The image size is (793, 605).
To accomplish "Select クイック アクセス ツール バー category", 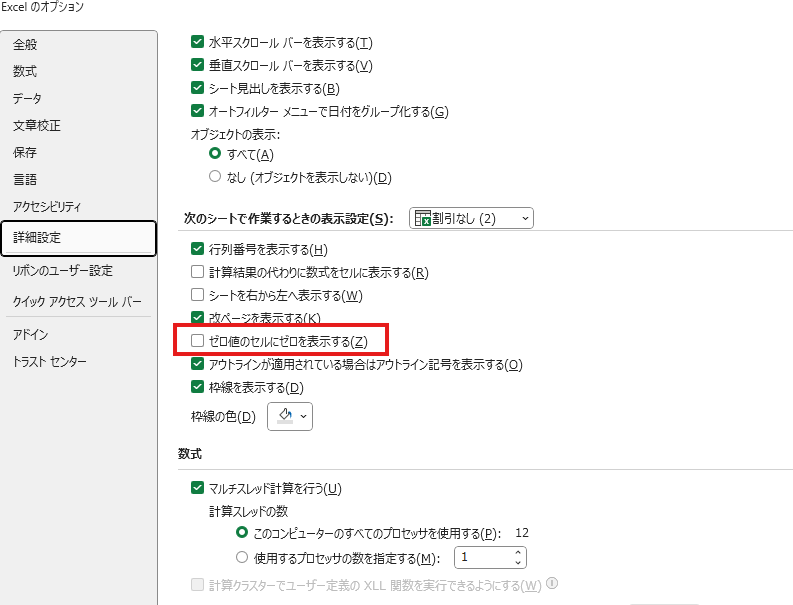I will tap(76, 301).
